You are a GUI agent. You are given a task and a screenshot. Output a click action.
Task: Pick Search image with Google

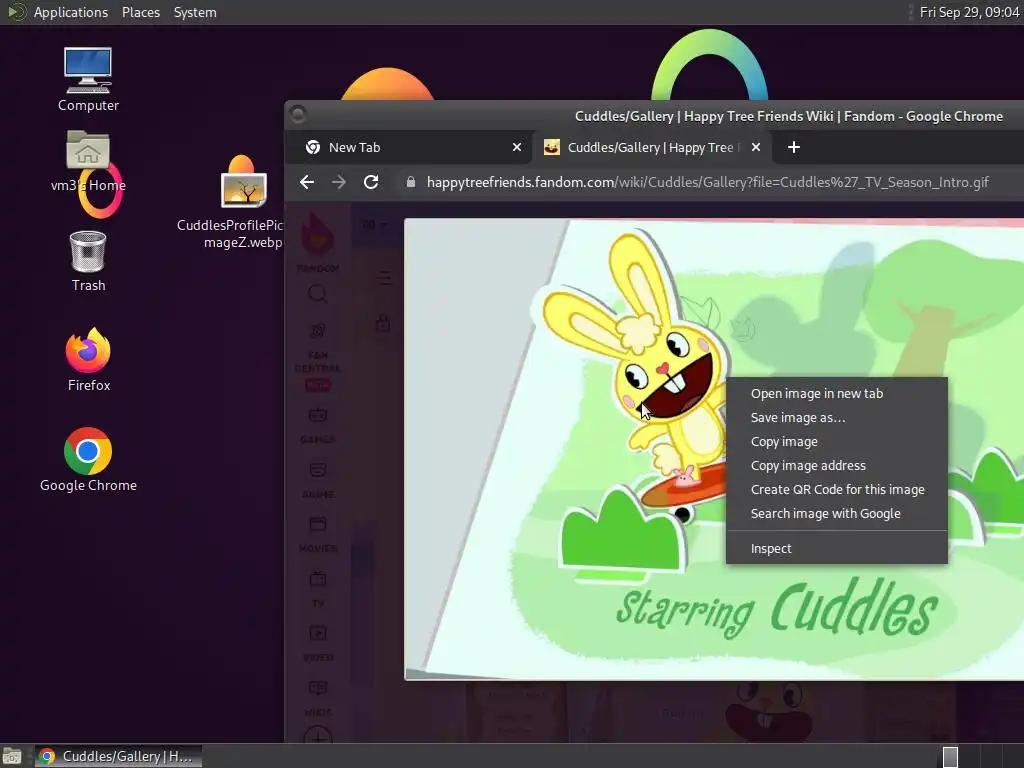[x=837, y=514]
